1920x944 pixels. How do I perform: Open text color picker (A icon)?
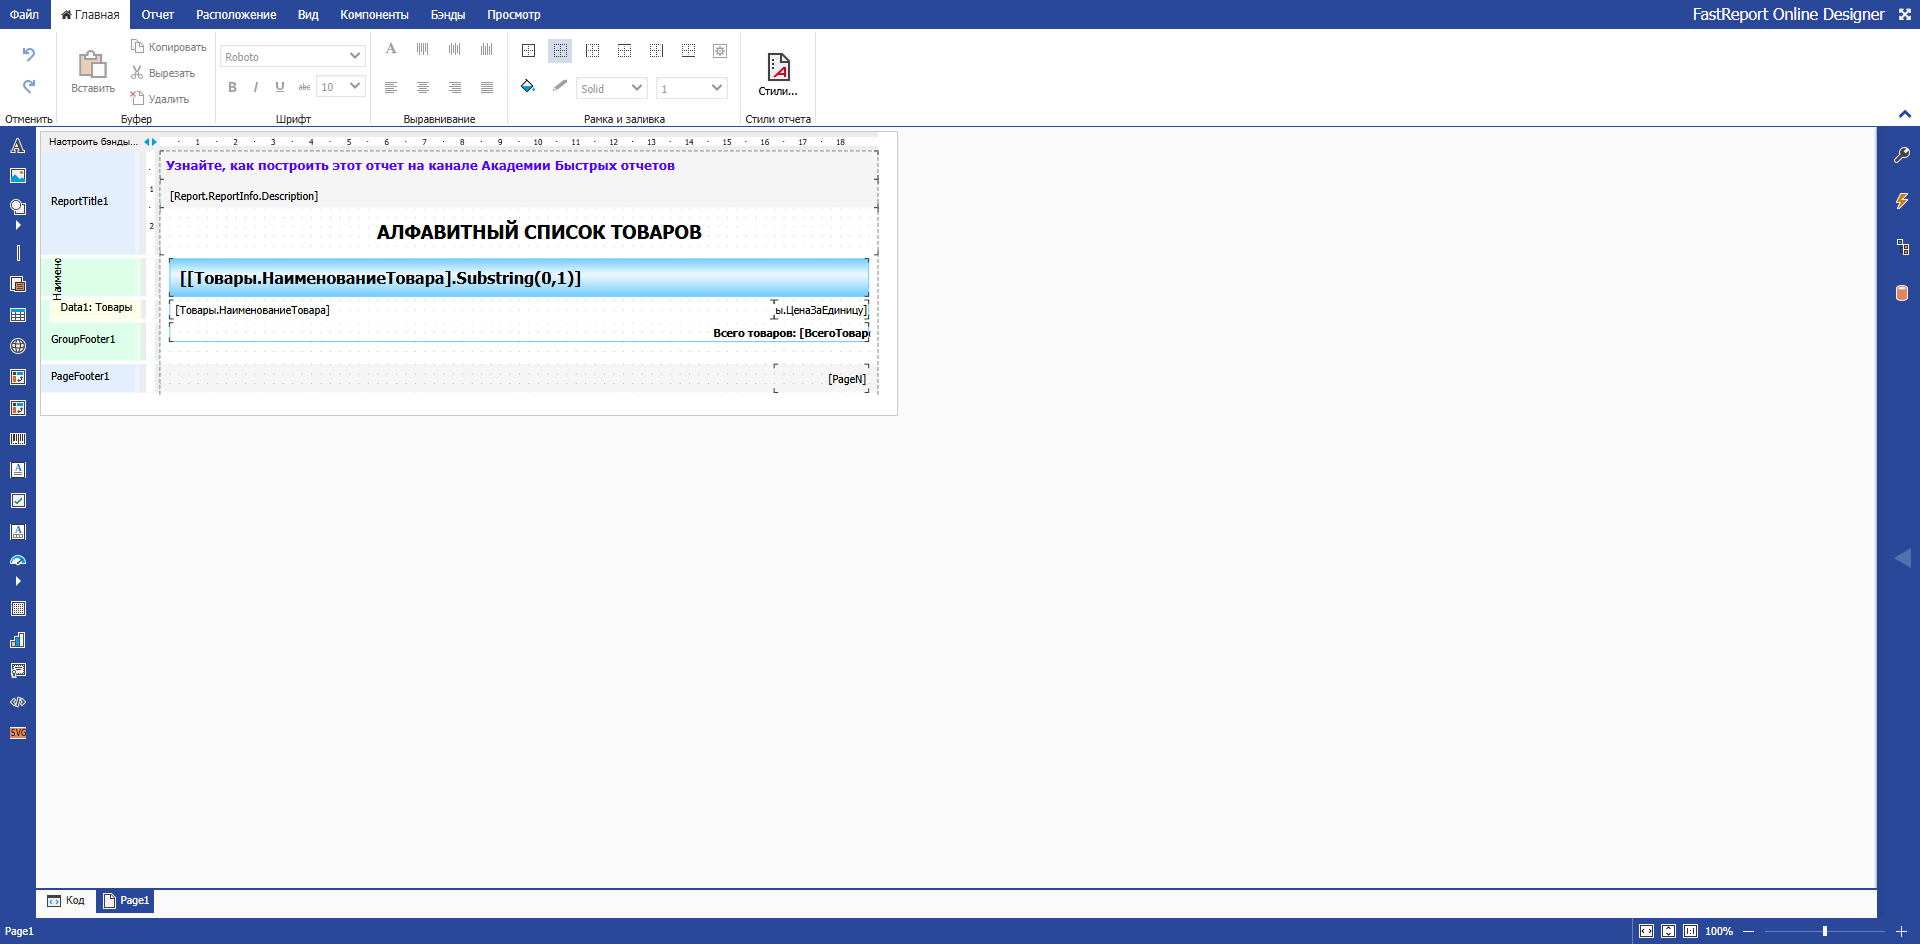pyautogui.click(x=391, y=49)
